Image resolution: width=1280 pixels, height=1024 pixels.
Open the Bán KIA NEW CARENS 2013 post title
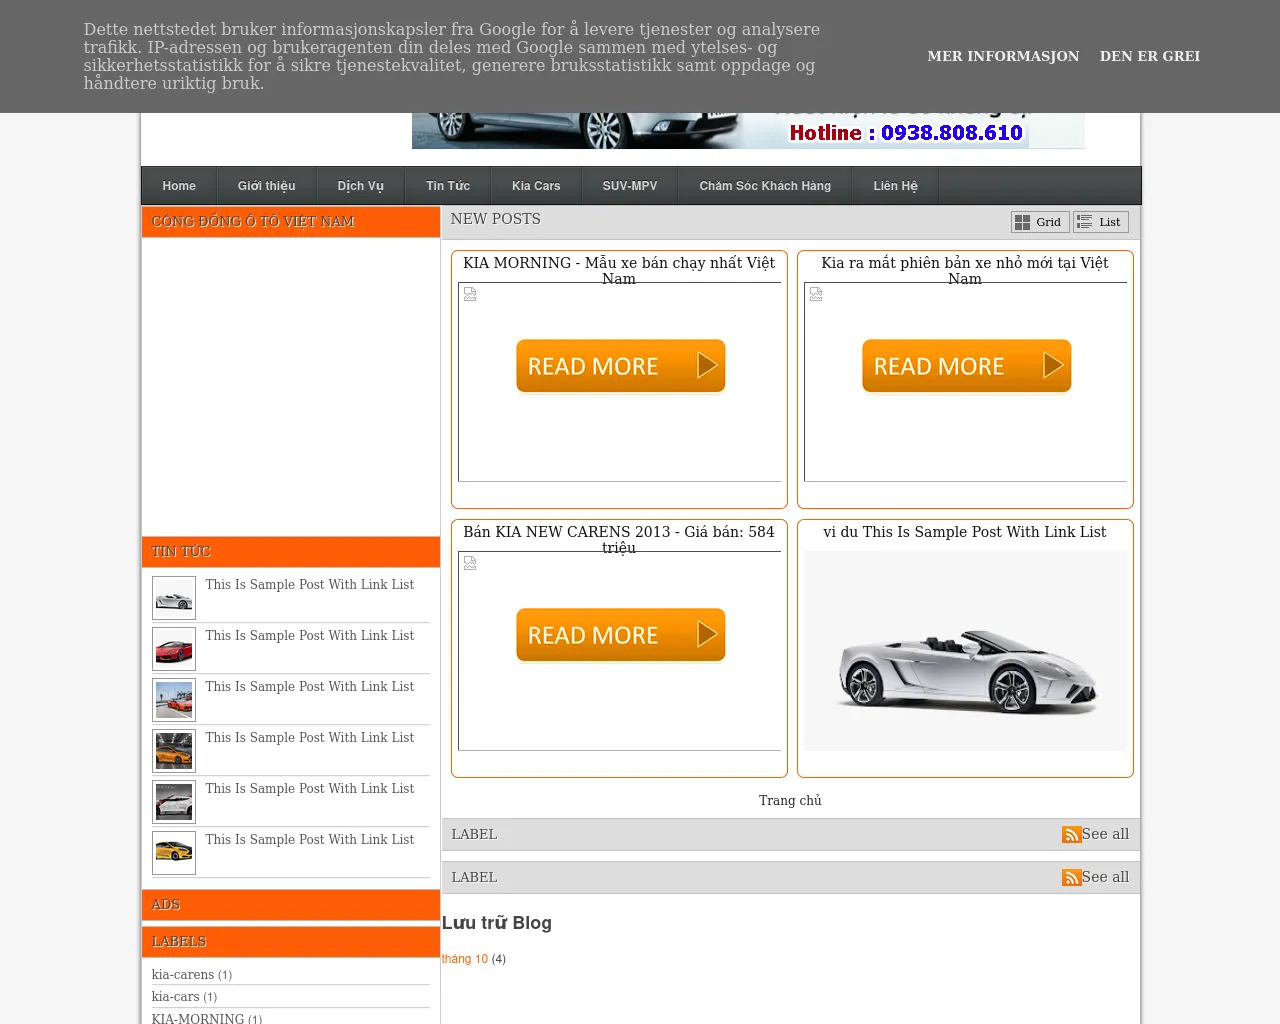[x=619, y=539]
